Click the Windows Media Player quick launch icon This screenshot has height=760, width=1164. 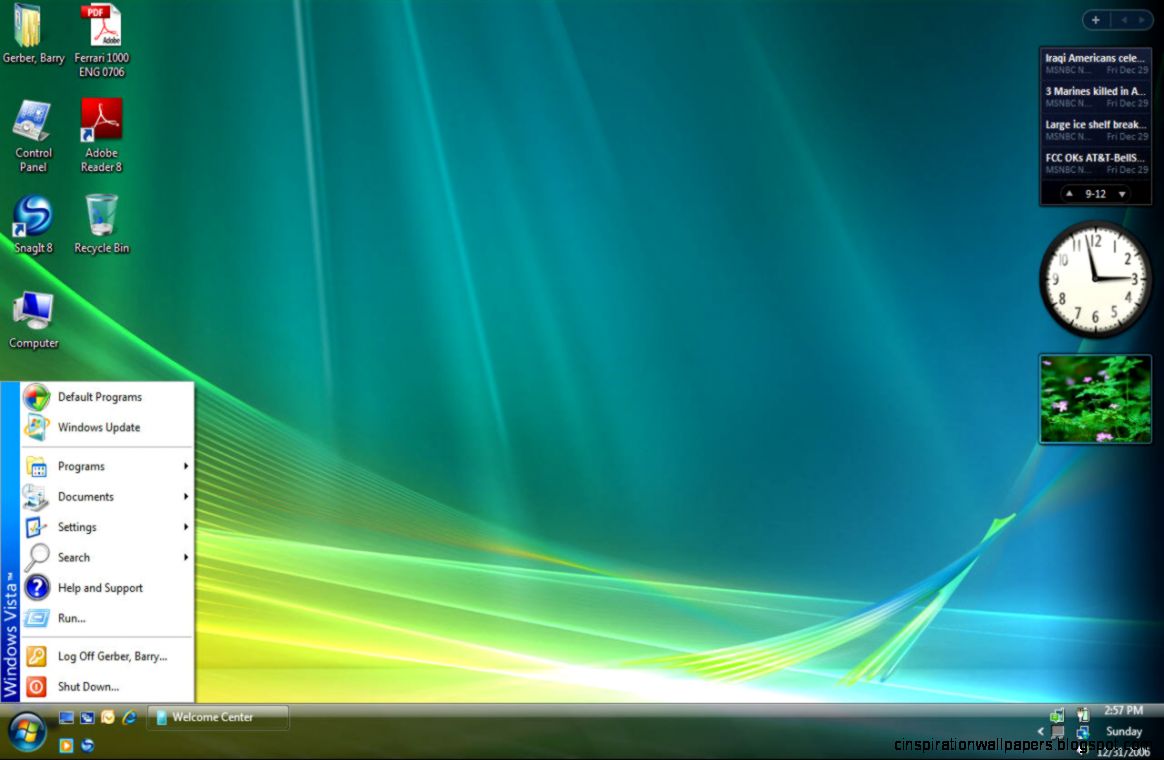point(66,744)
